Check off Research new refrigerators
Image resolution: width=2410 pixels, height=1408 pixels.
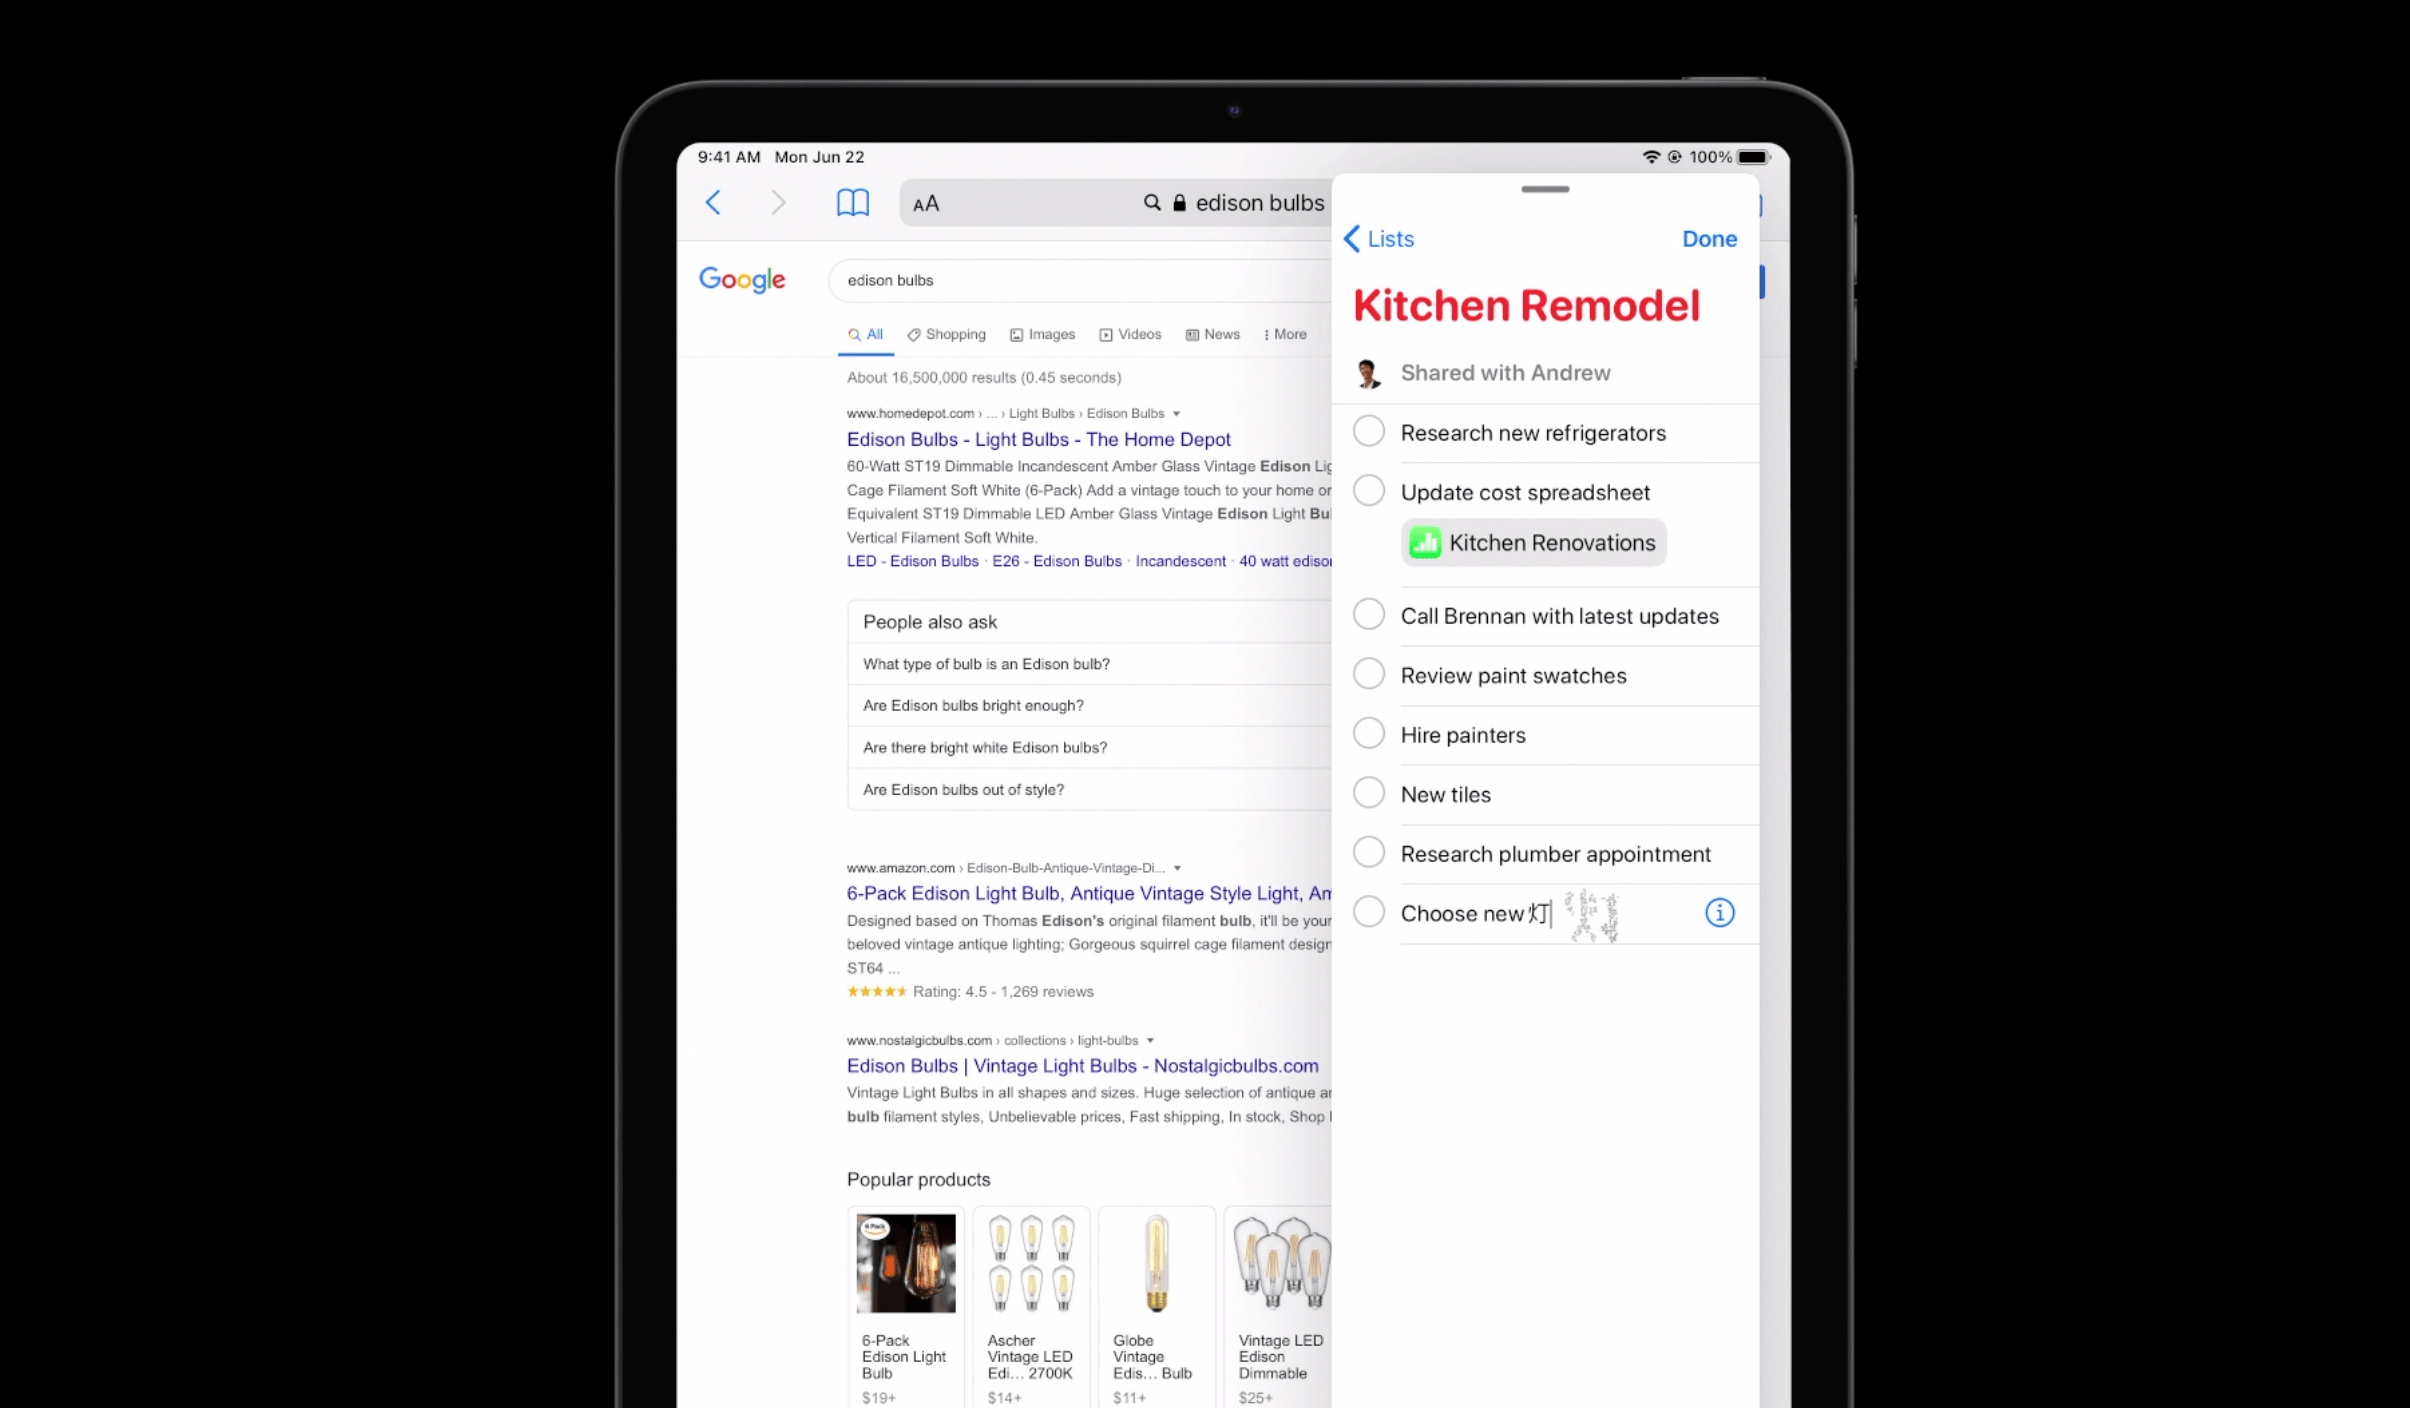tap(1369, 432)
